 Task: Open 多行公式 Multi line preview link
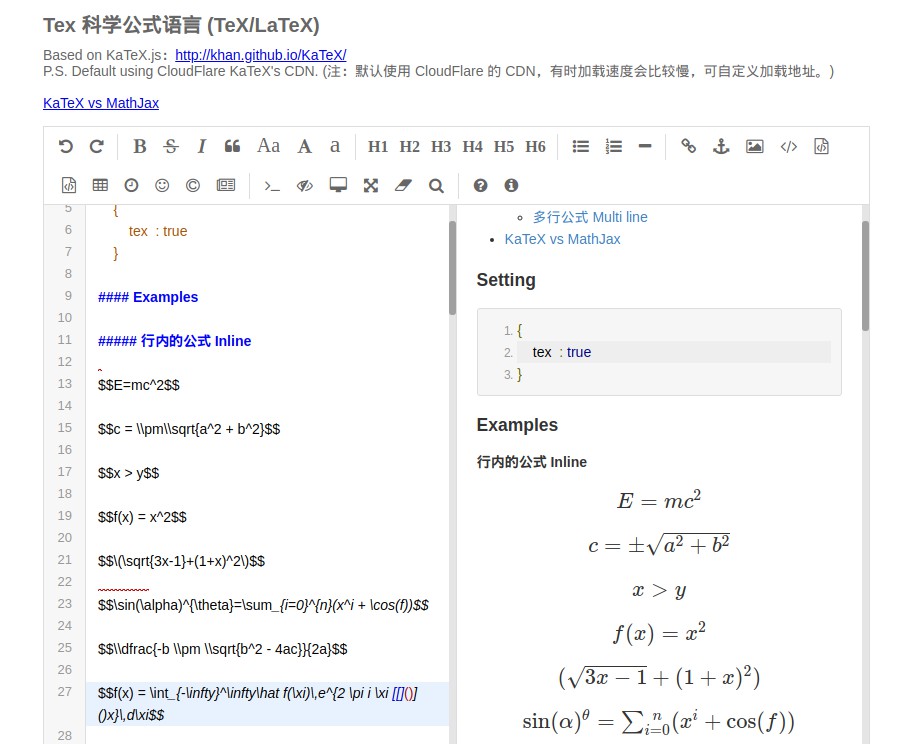pos(590,217)
